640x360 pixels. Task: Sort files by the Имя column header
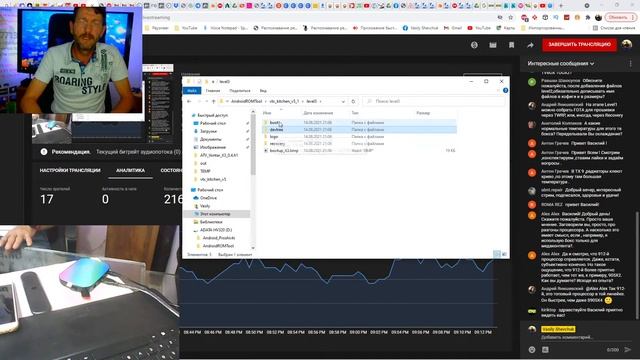[x=267, y=113]
